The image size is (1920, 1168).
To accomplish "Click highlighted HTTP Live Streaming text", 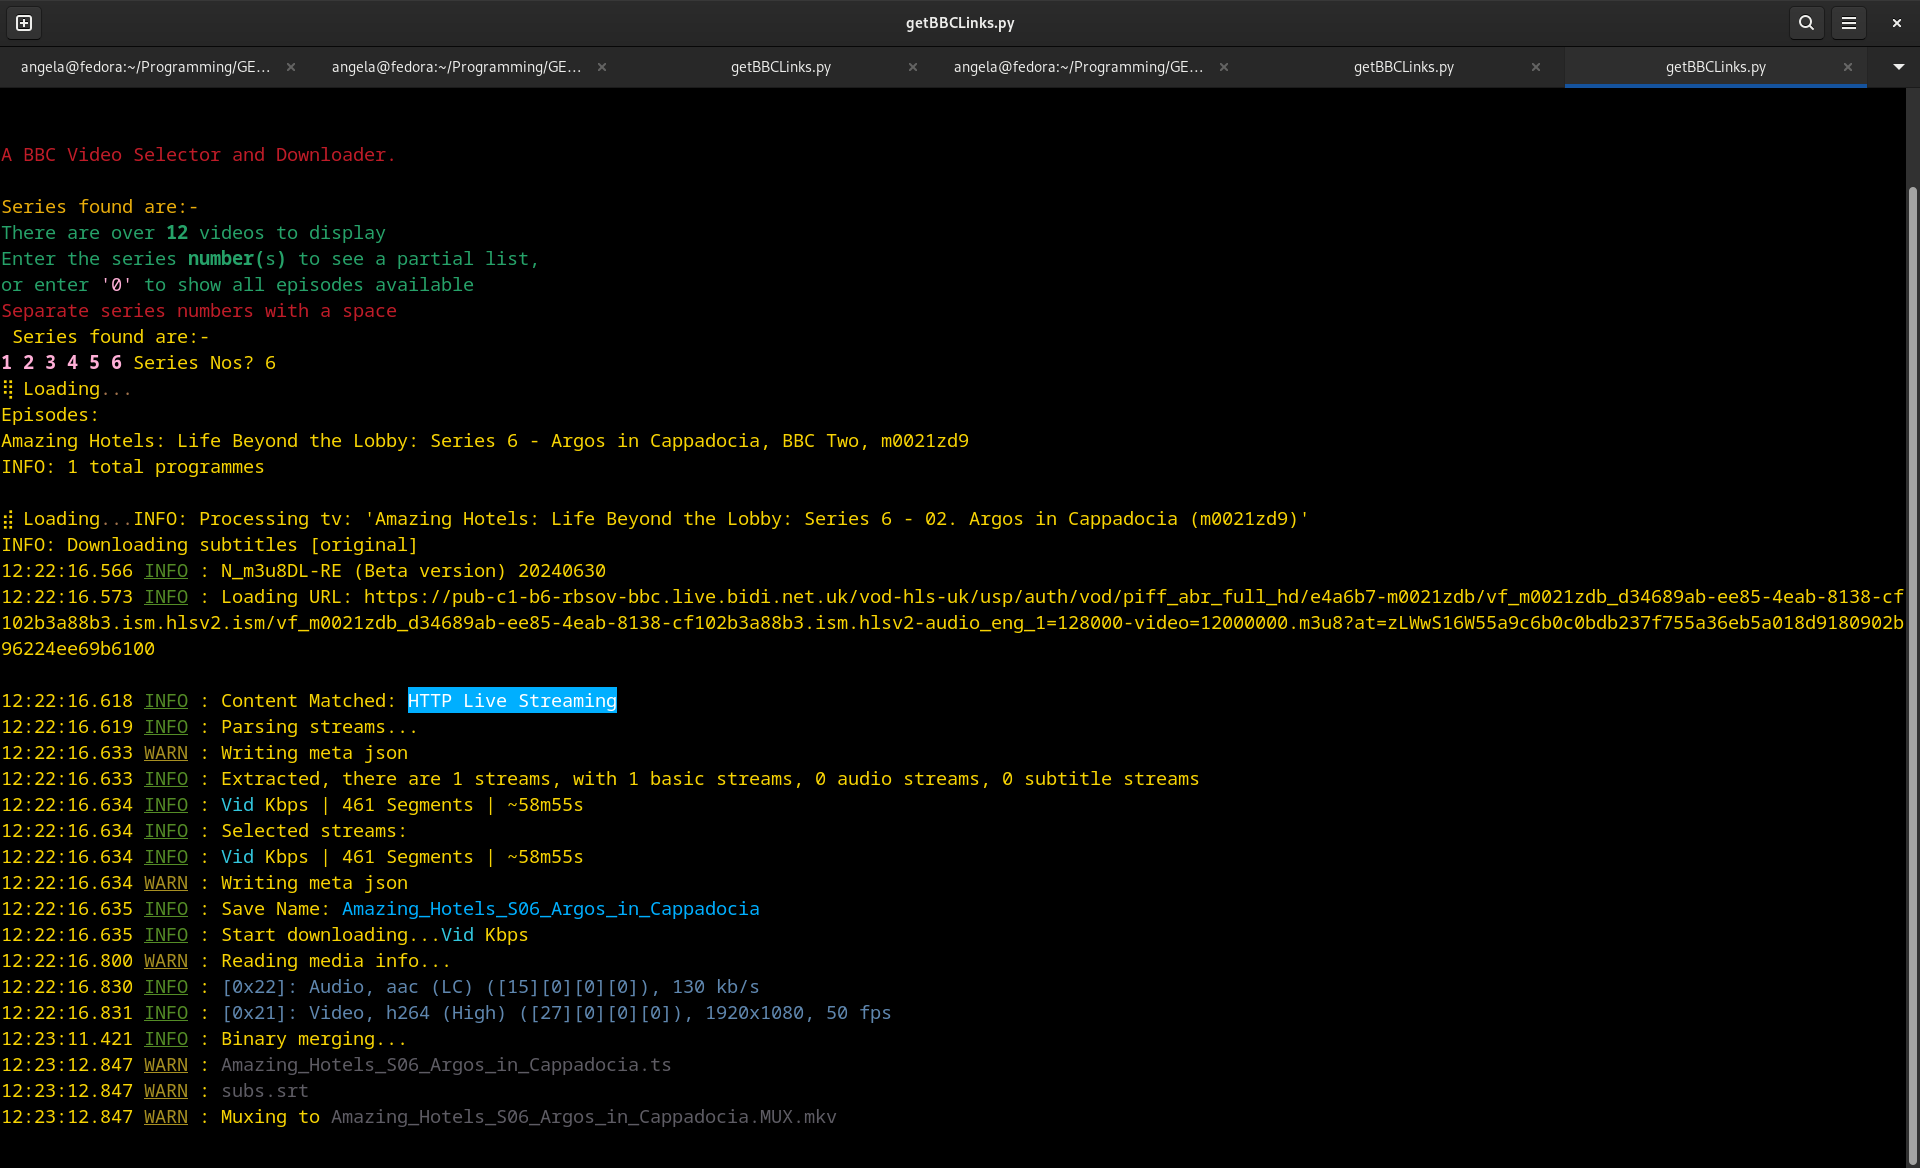I will pyautogui.click(x=512, y=701).
